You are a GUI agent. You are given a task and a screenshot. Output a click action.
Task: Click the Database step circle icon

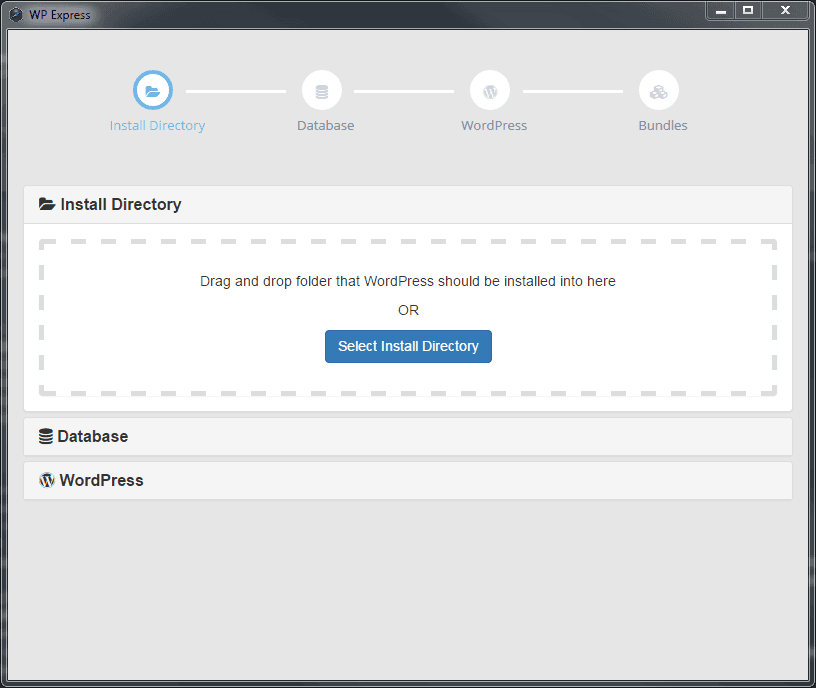point(322,90)
